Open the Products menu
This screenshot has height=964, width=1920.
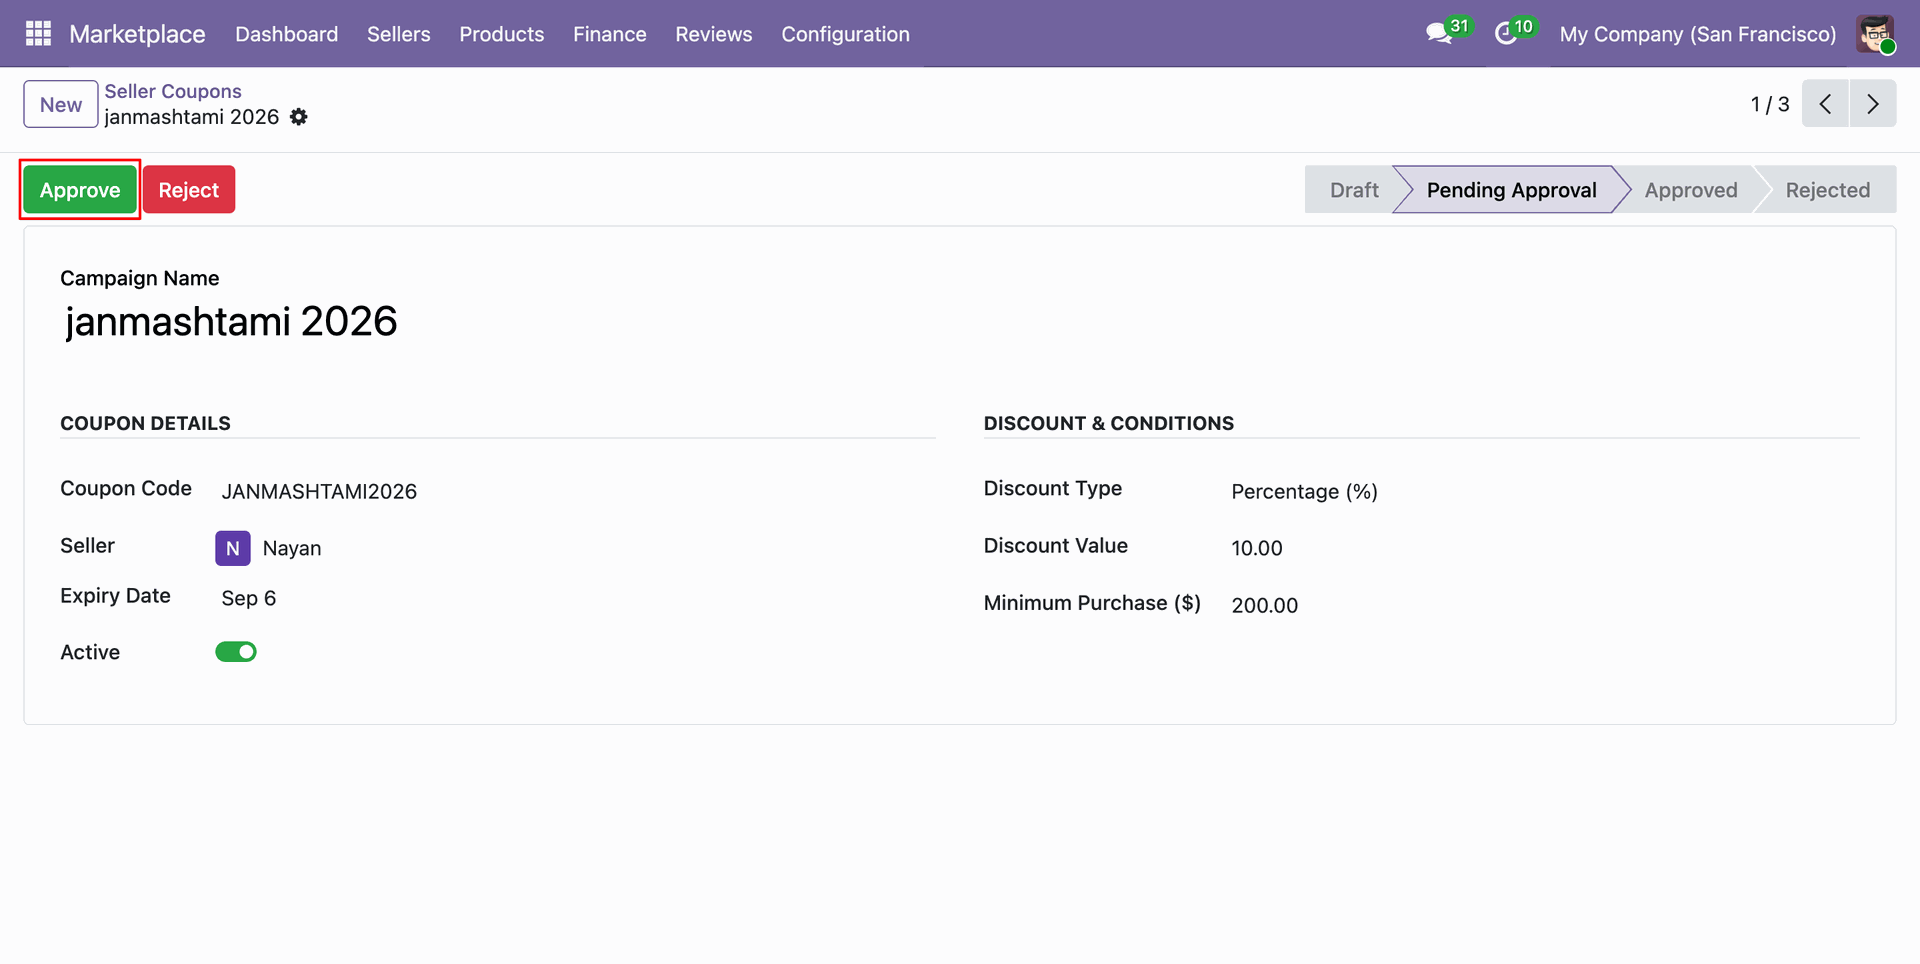[502, 34]
